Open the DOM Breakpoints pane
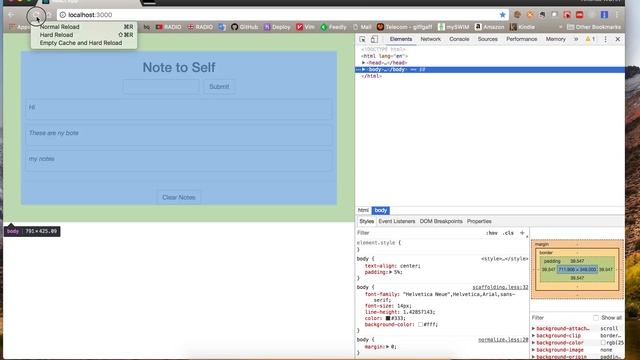This screenshot has height=360, width=640. pyautogui.click(x=441, y=221)
